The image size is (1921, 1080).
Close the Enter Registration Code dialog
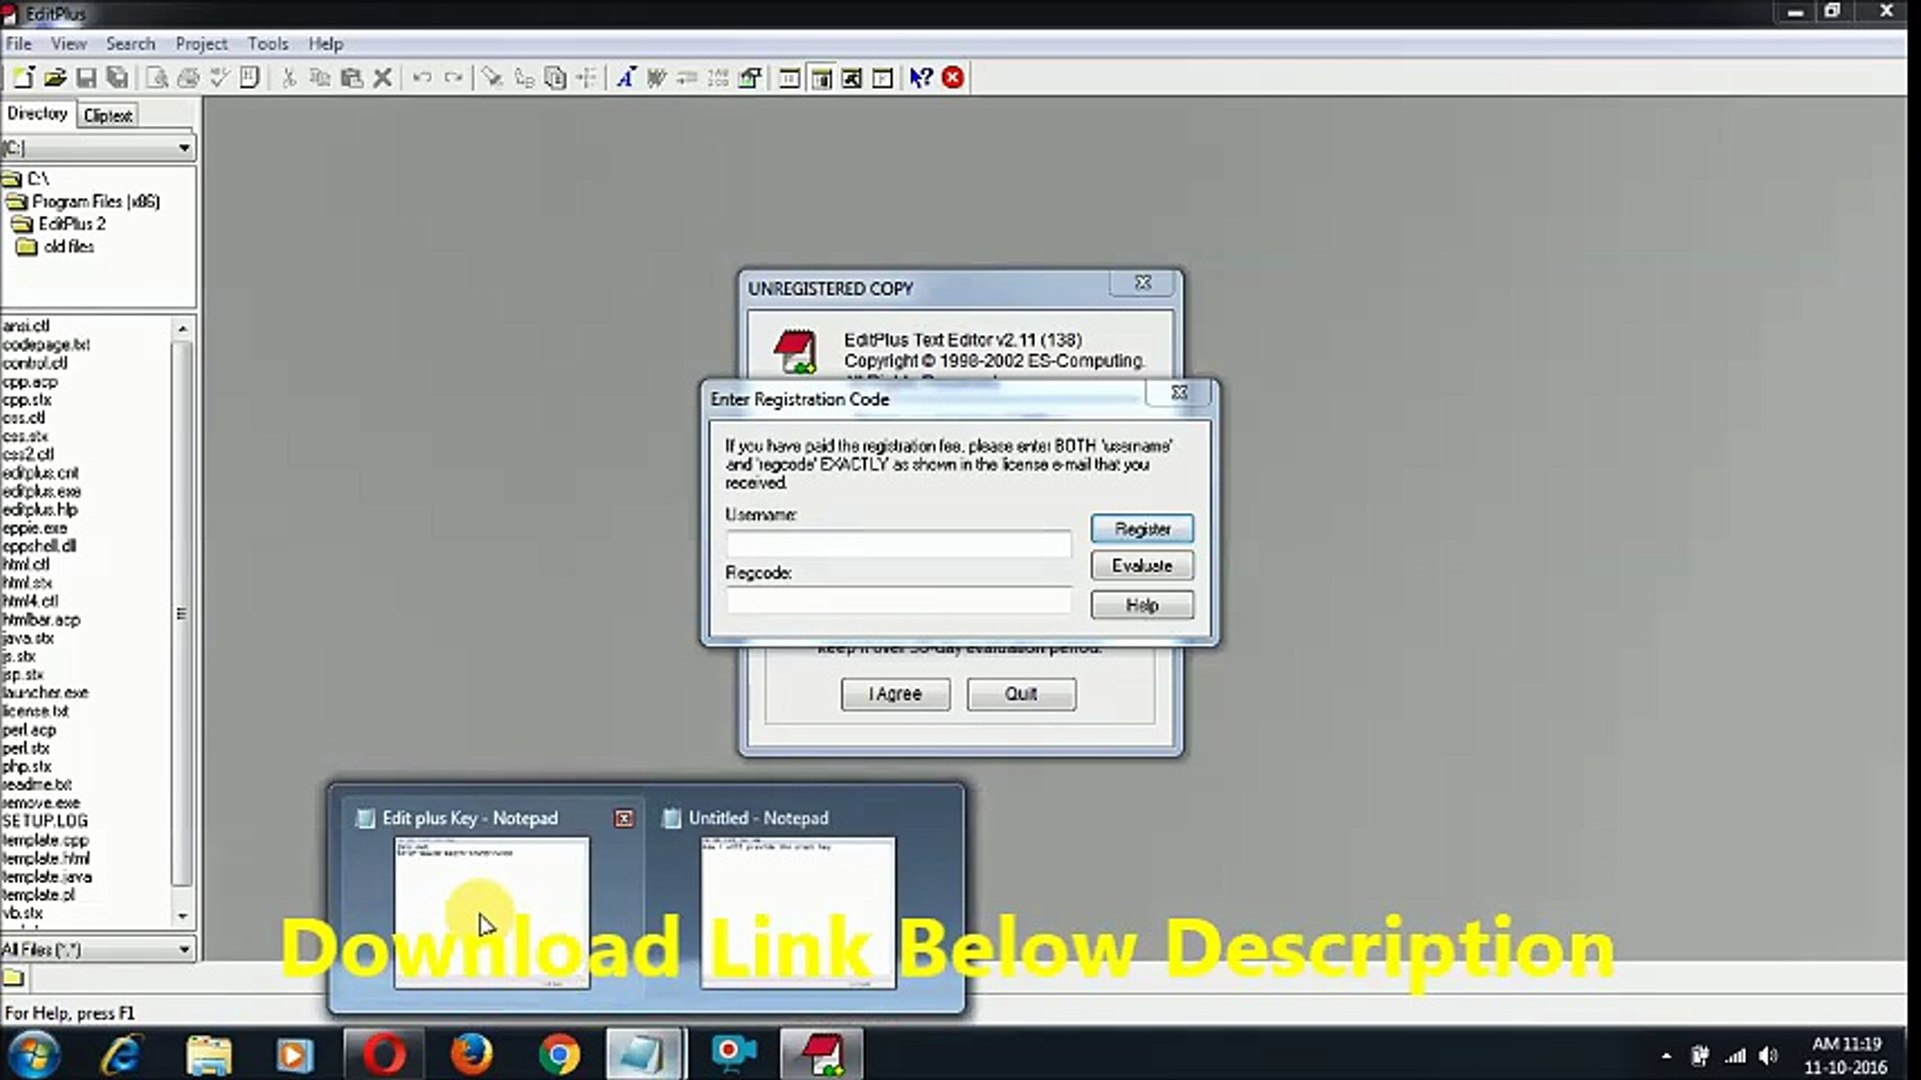click(1179, 393)
